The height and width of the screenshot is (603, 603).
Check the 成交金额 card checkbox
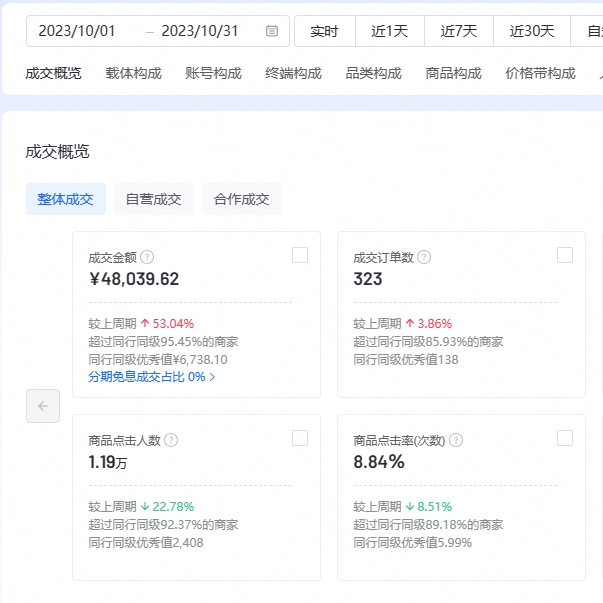click(x=300, y=255)
